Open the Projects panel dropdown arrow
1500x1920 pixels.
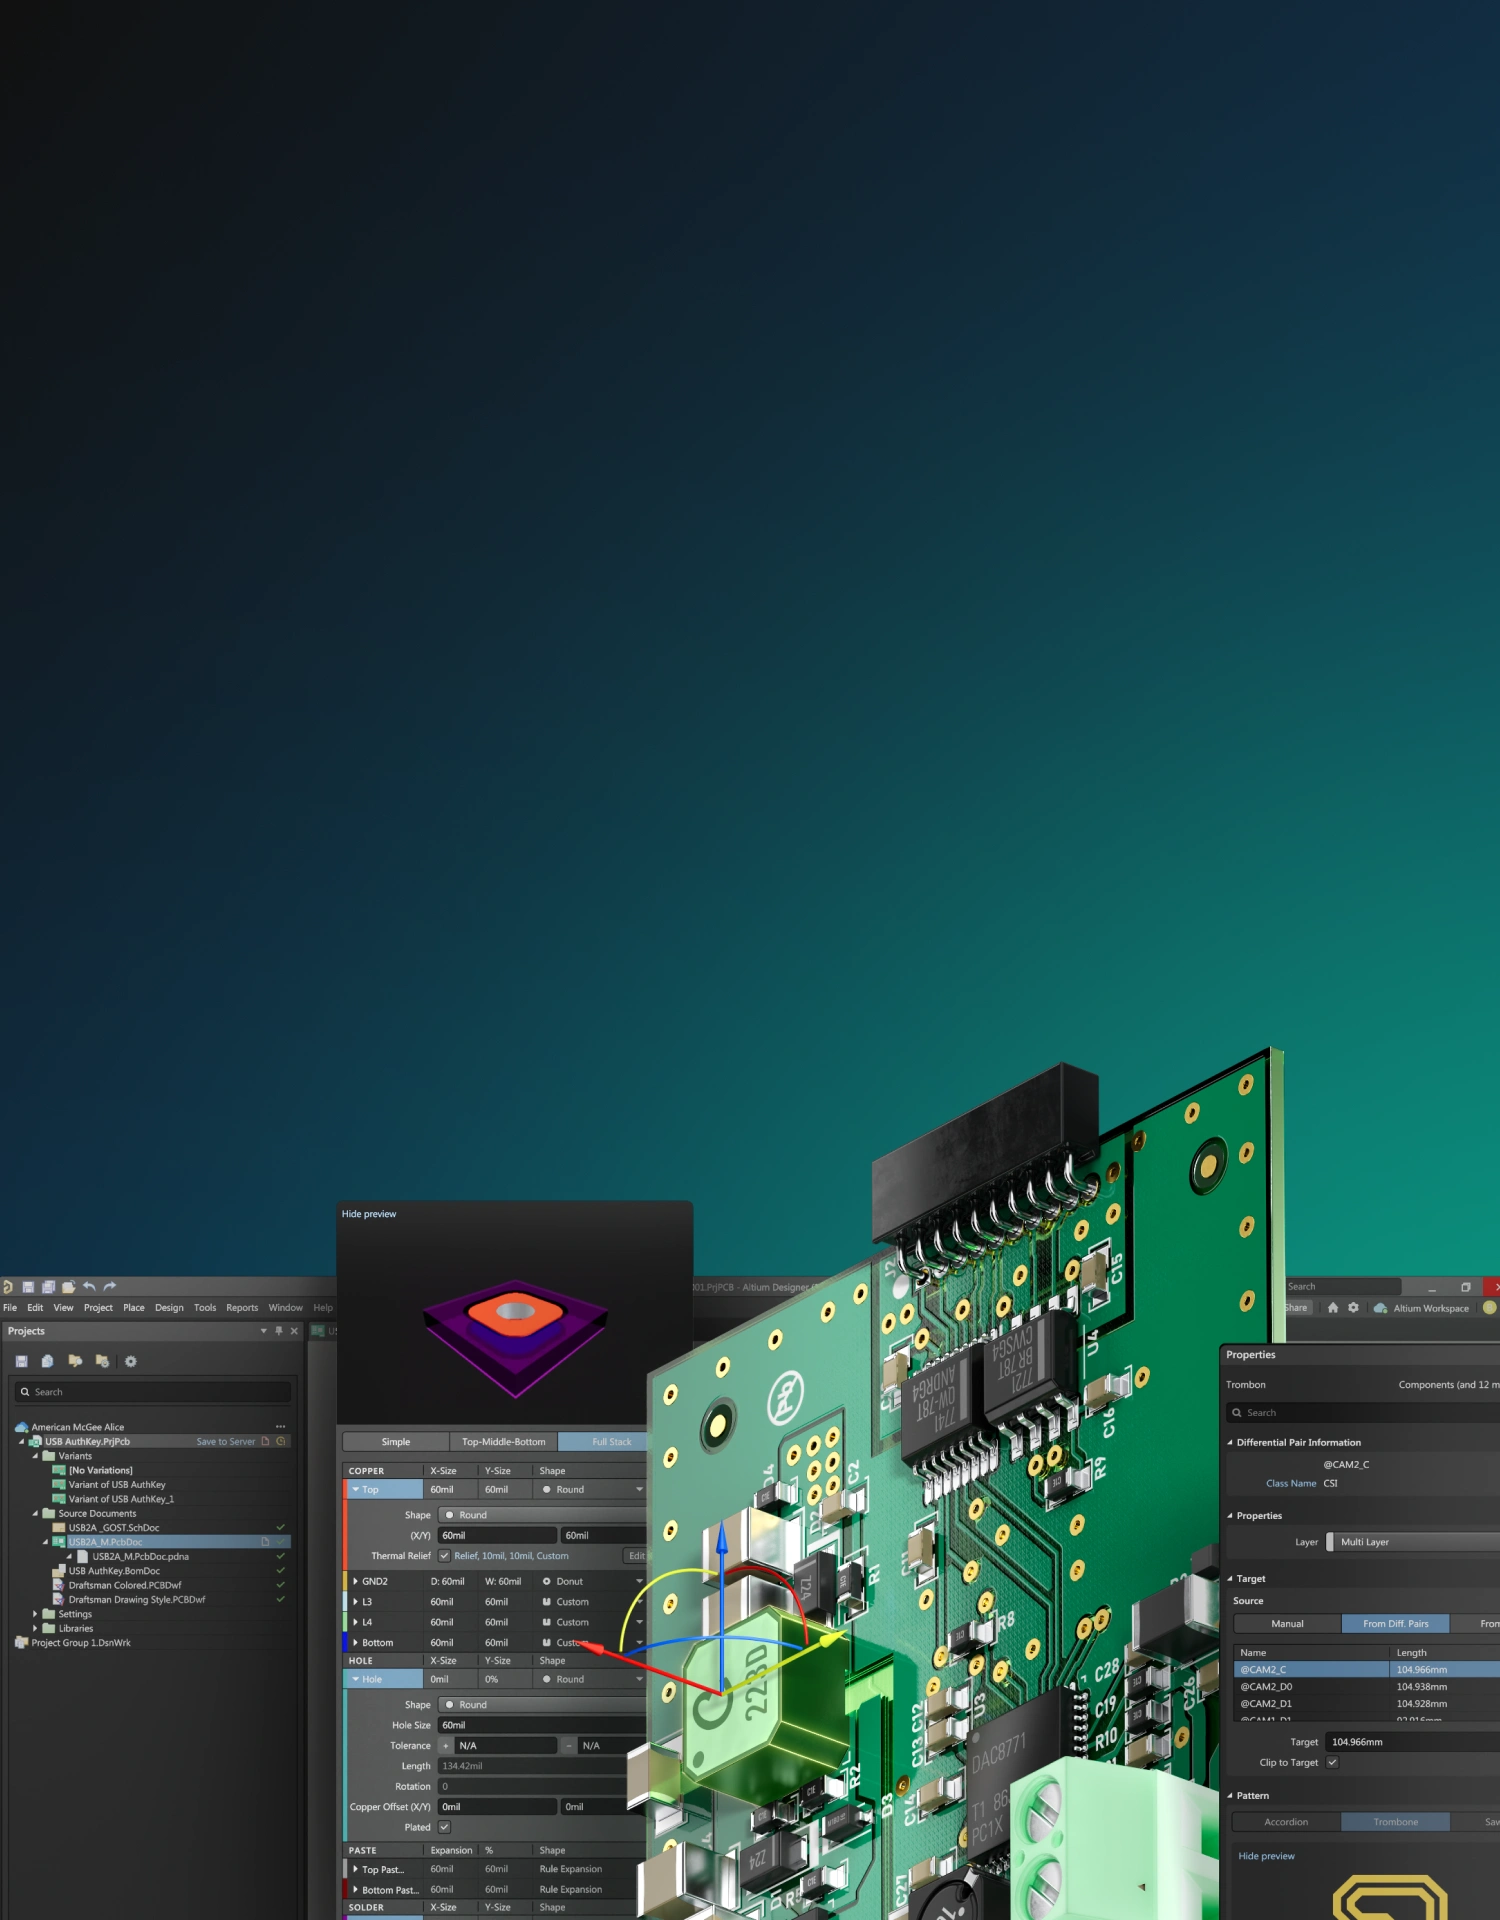pyautogui.click(x=264, y=1331)
